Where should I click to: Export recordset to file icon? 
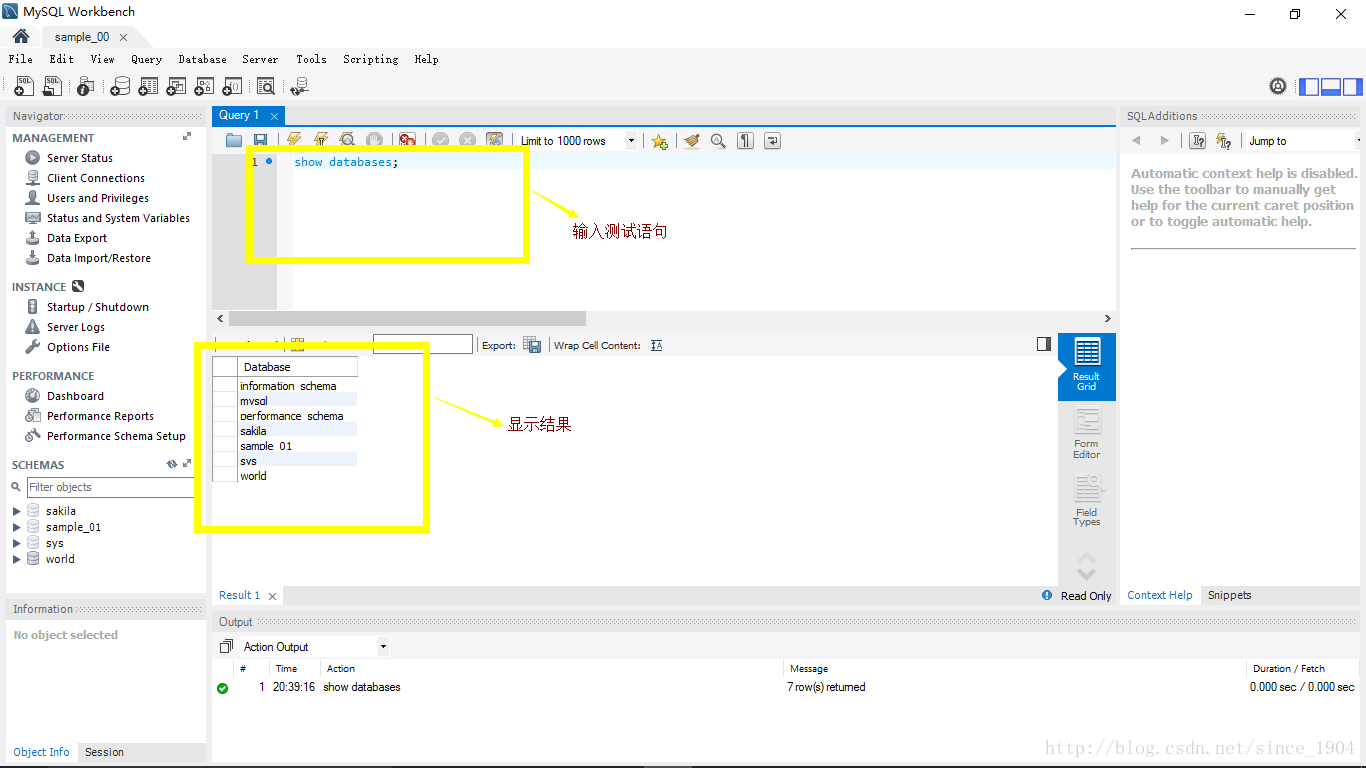pos(533,345)
